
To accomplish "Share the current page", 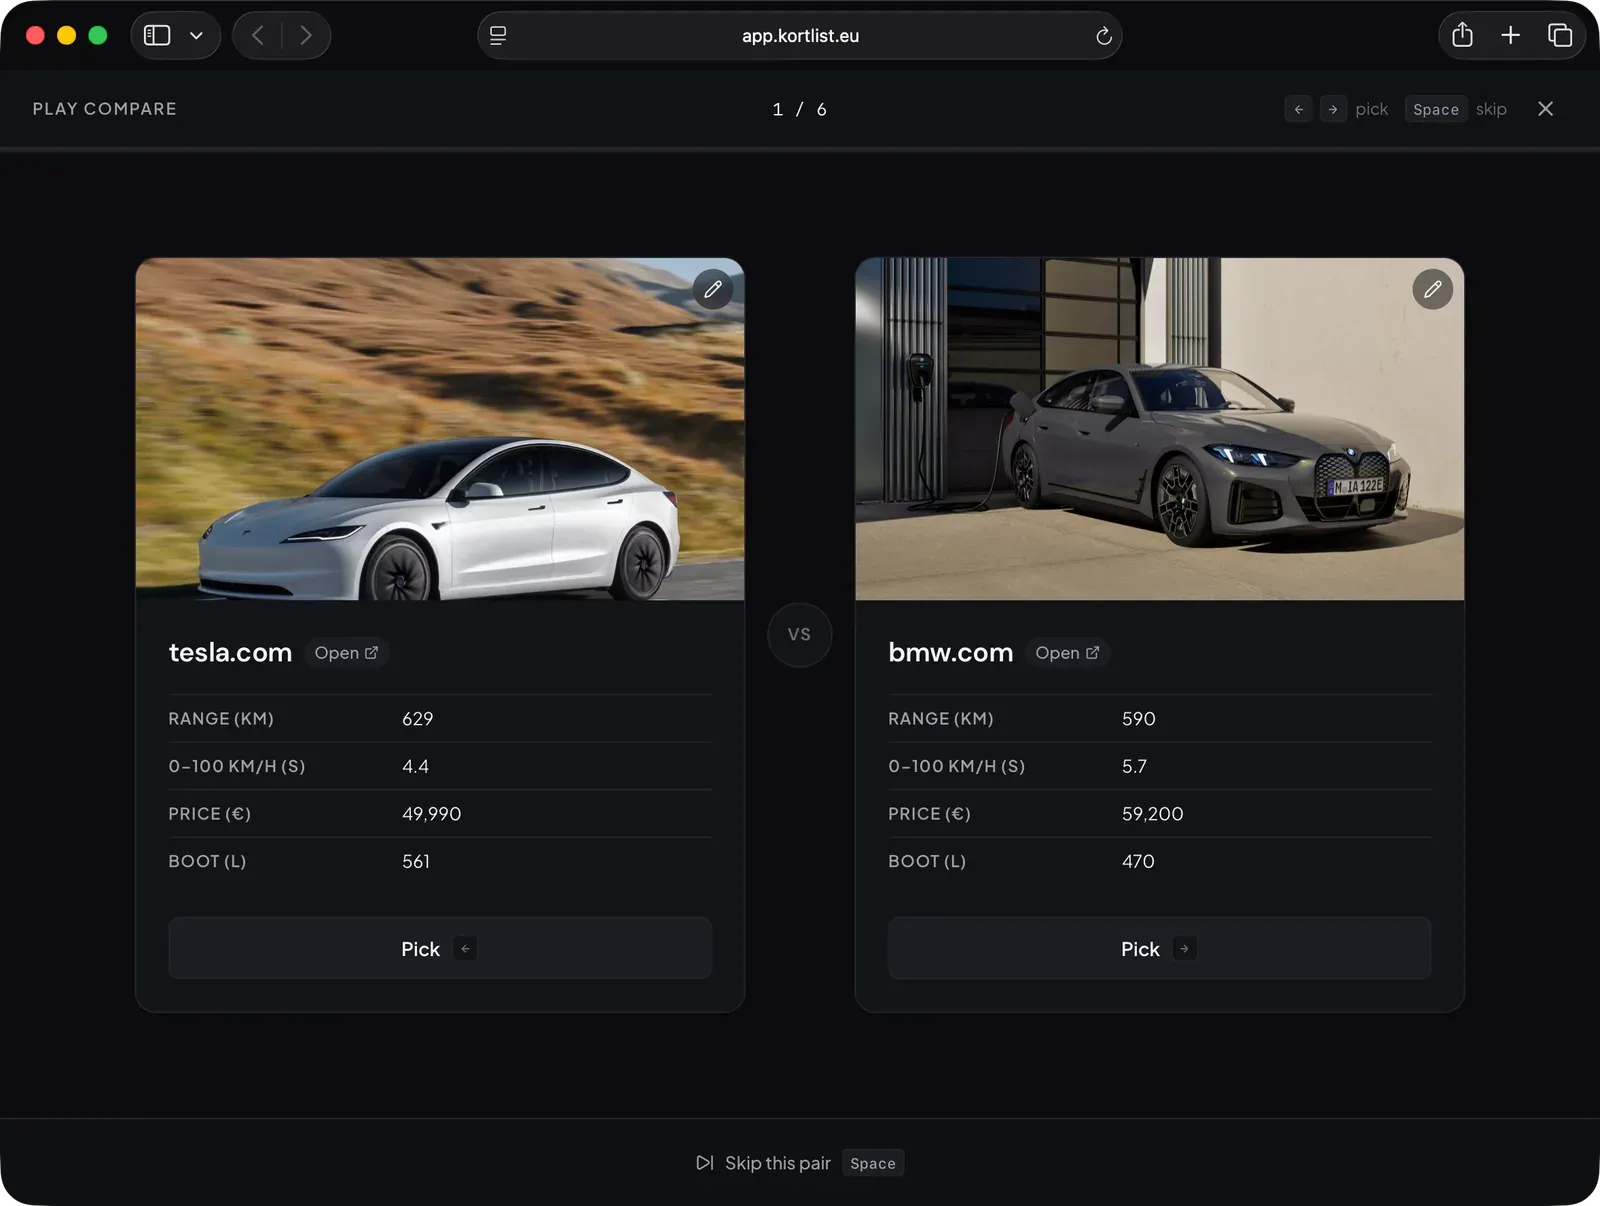I will coord(1462,35).
